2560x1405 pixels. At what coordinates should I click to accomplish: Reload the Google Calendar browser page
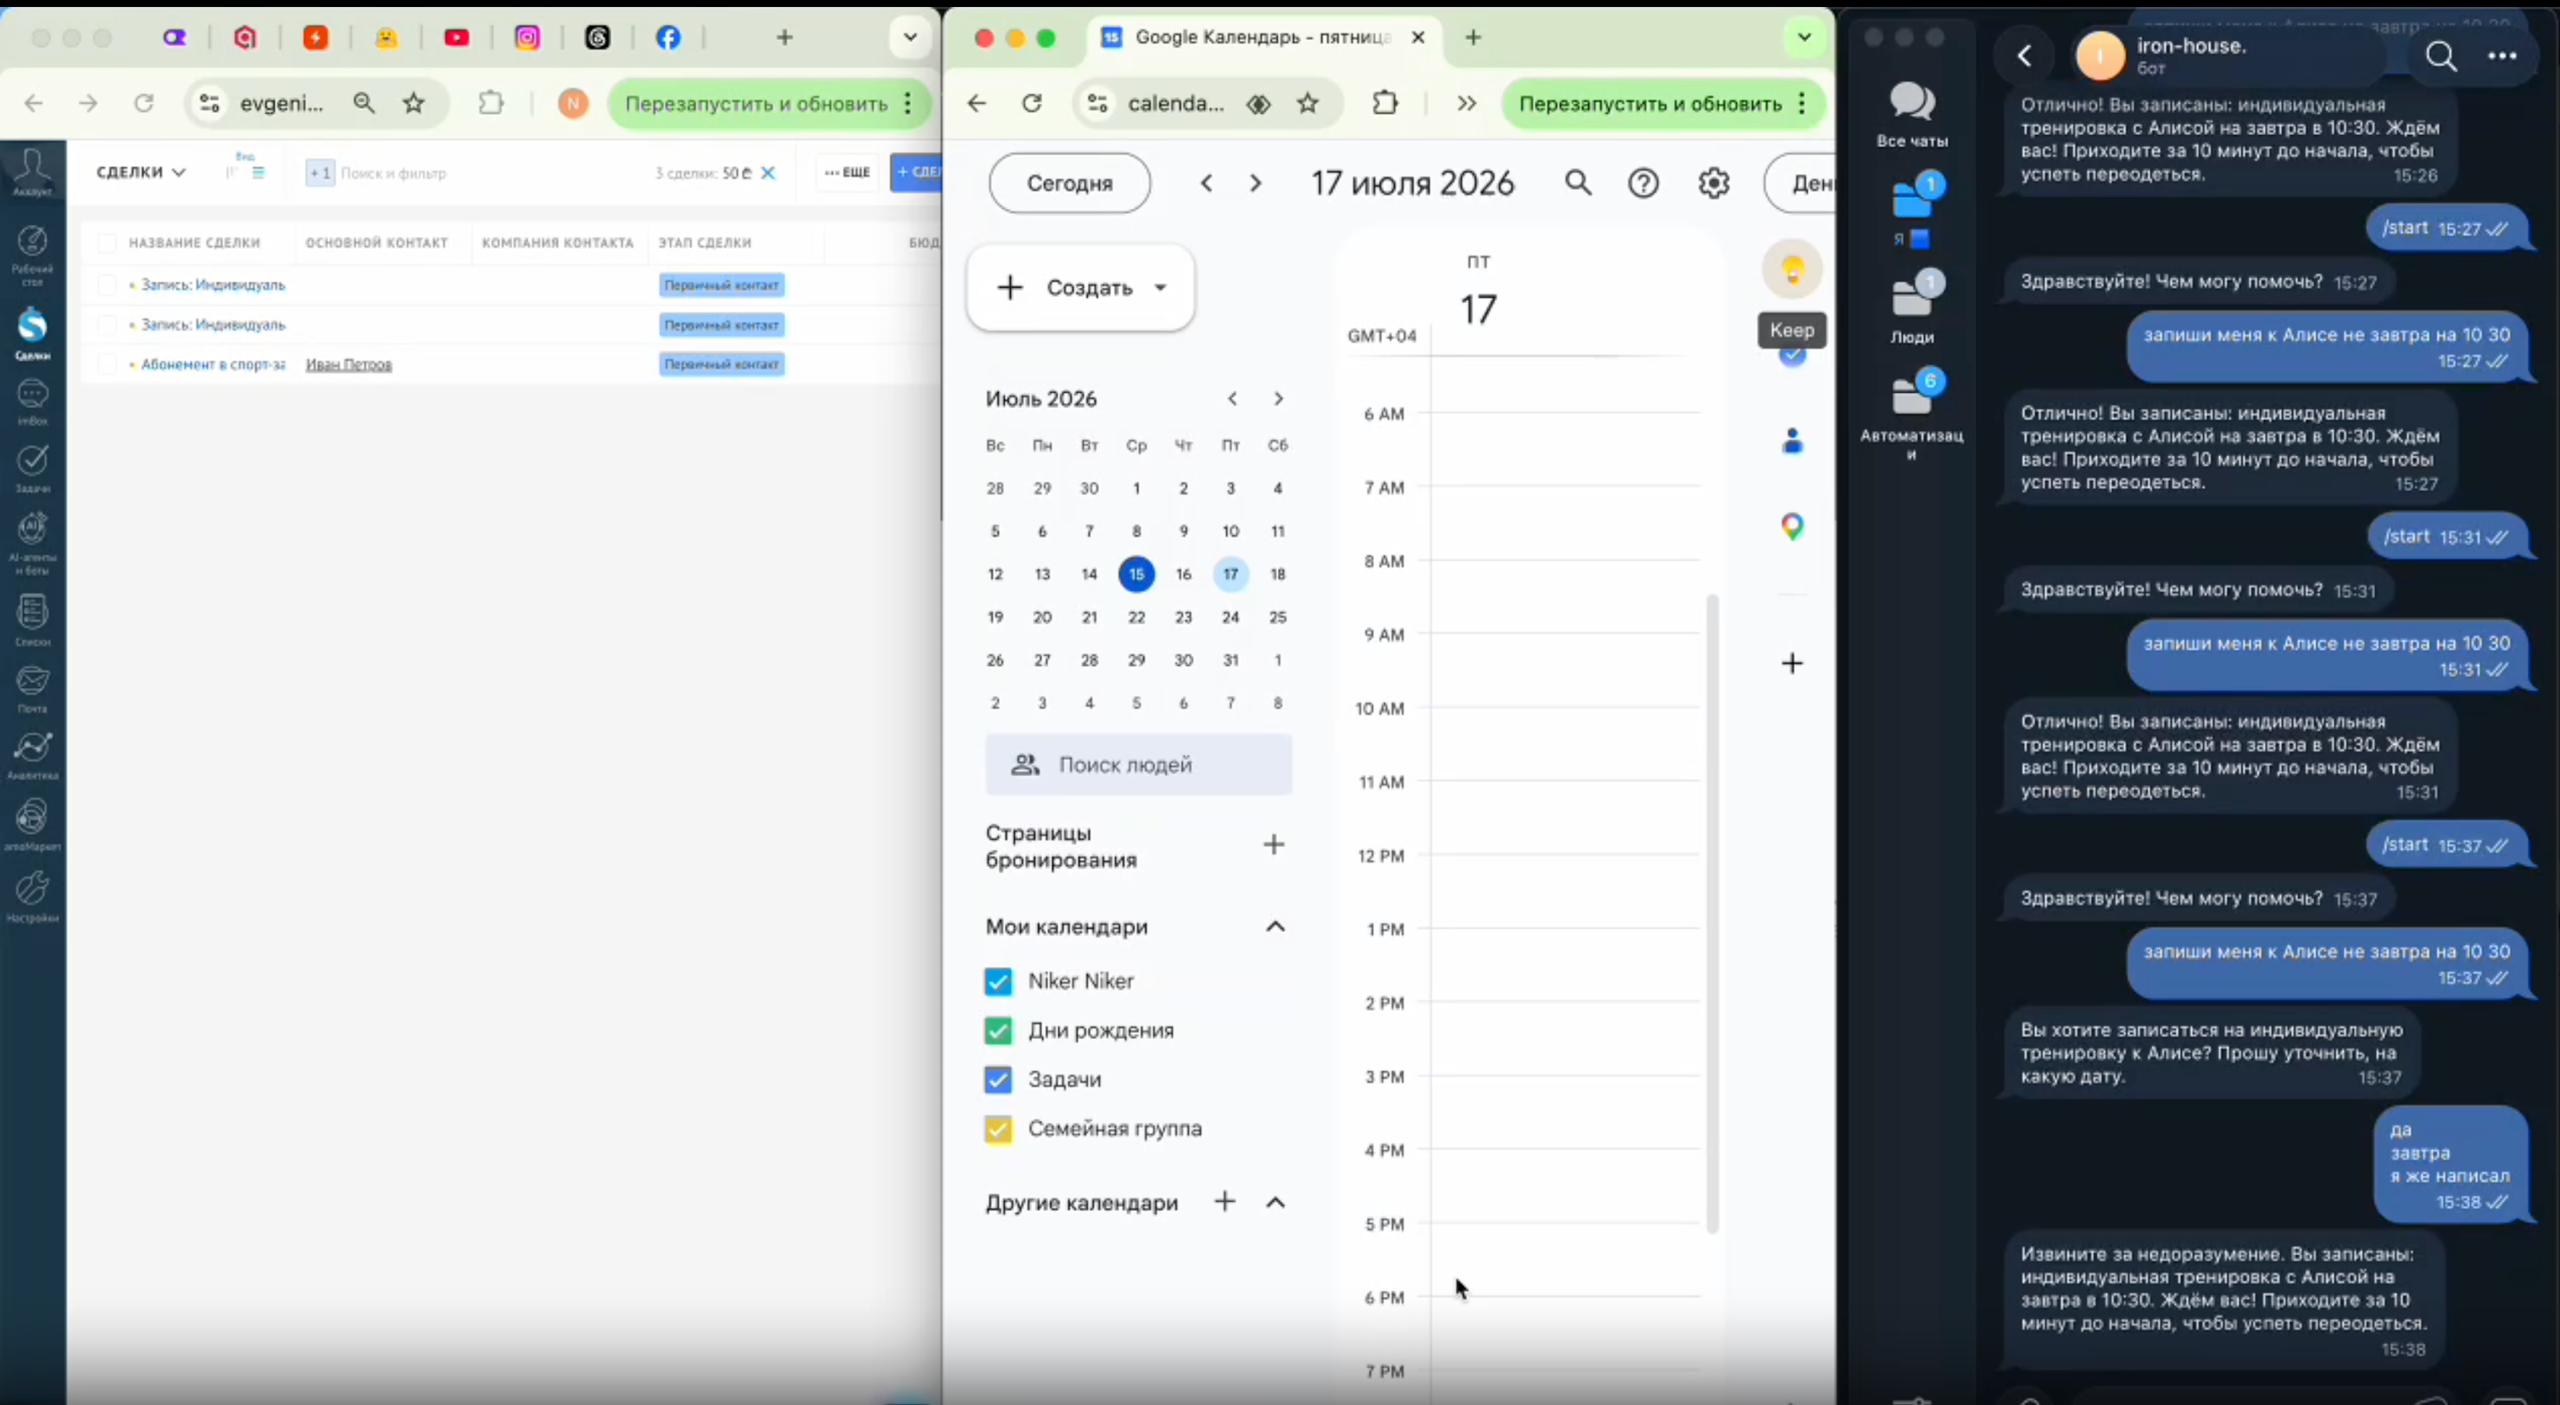click(1032, 103)
